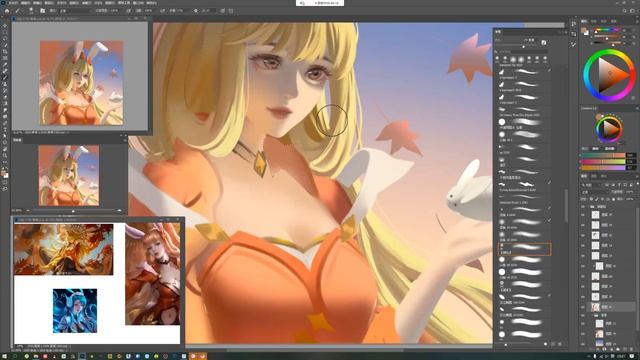Viewport: 640px width, 360px height.
Task: Select the Crop tool
Action: pos(5,52)
